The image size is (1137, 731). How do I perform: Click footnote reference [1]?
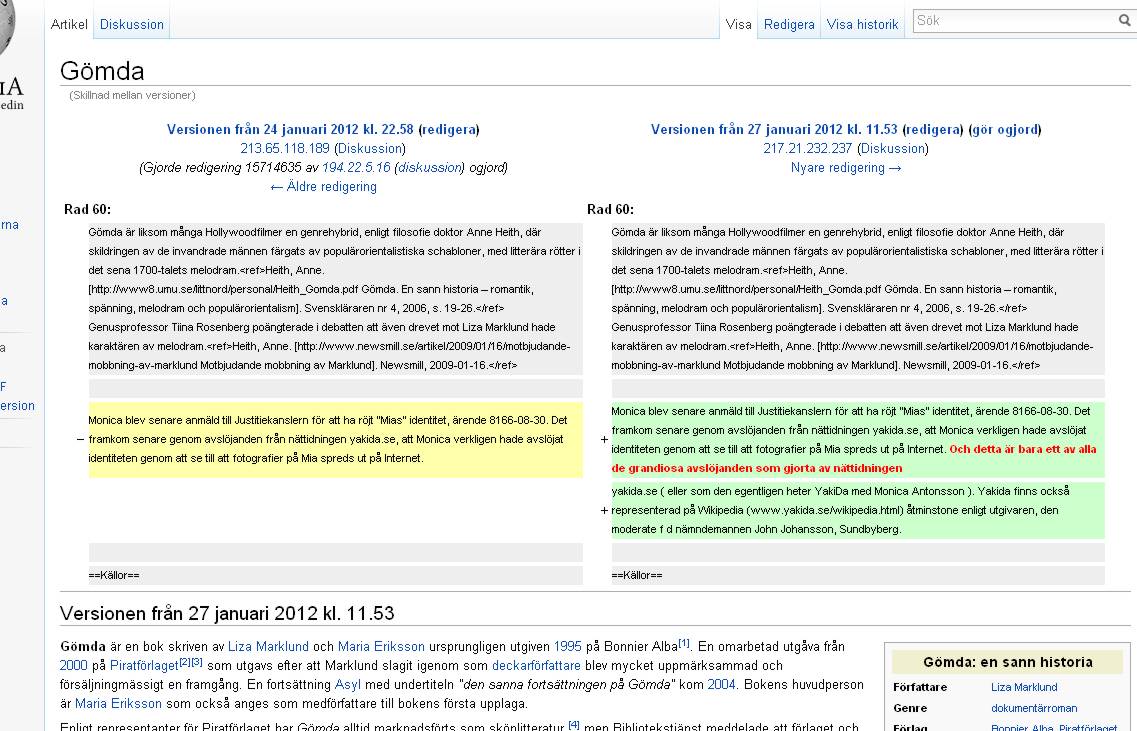coord(684,643)
